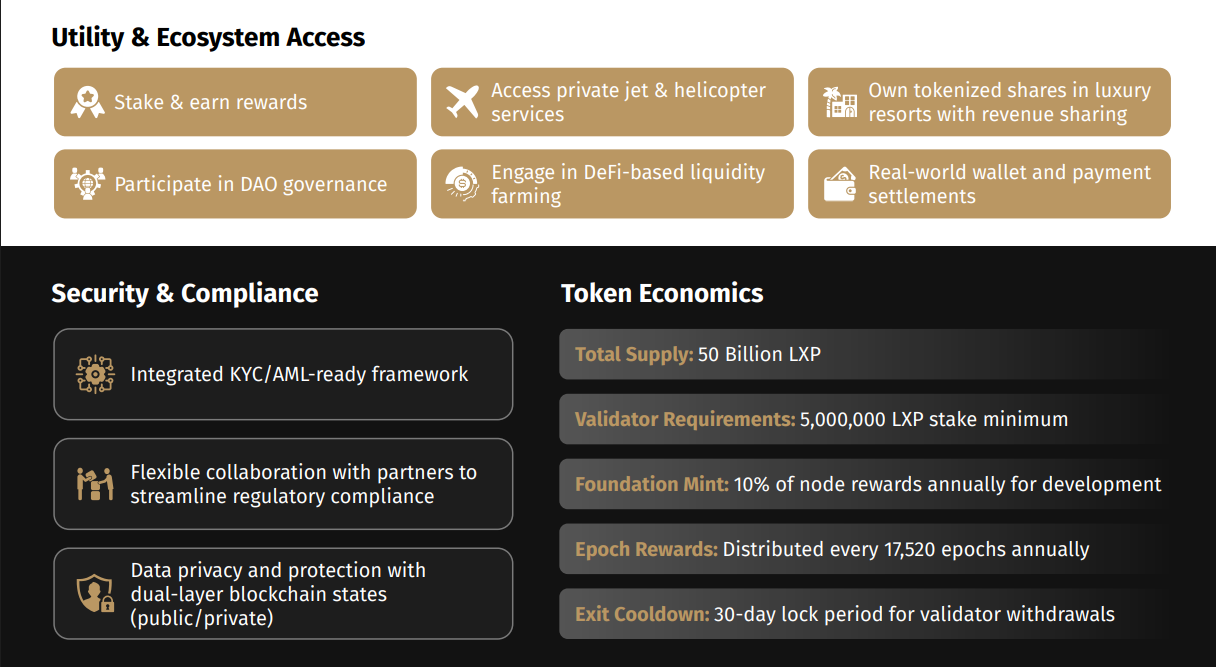
Task: Click the award ribbon staking icon
Action: pyautogui.click(x=88, y=102)
